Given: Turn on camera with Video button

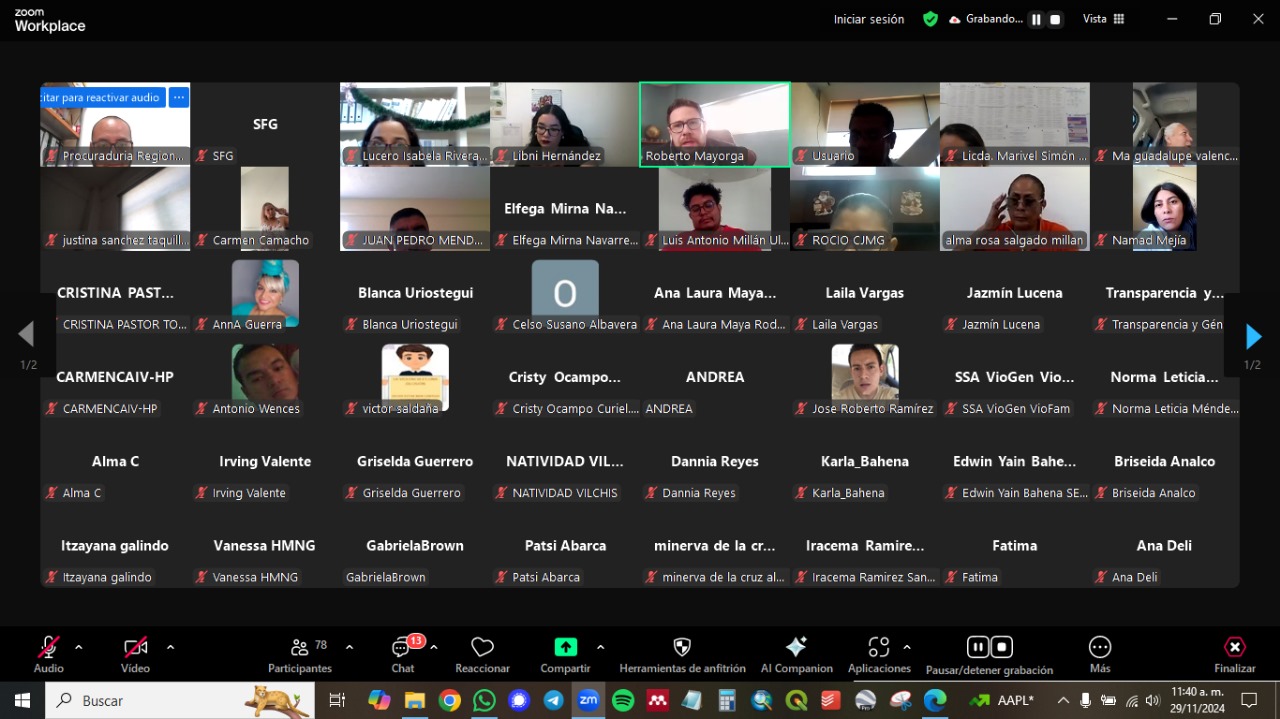Looking at the screenshot, I should [x=135, y=654].
